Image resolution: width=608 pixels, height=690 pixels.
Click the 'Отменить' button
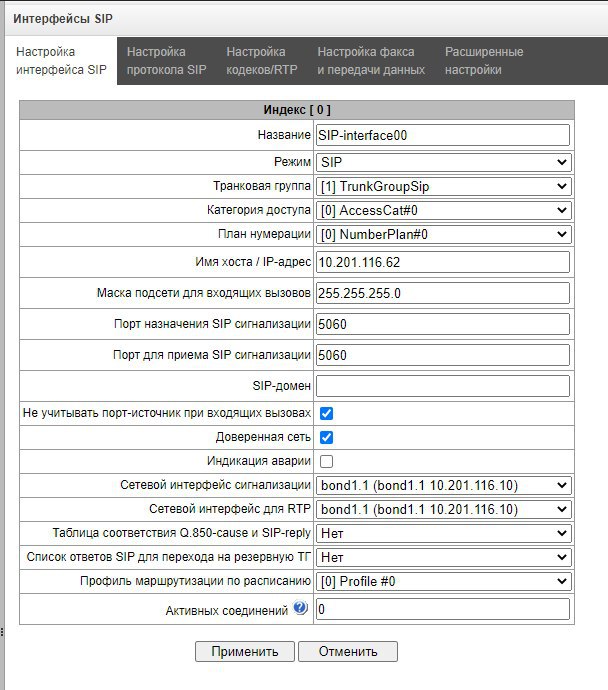[348, 651]
